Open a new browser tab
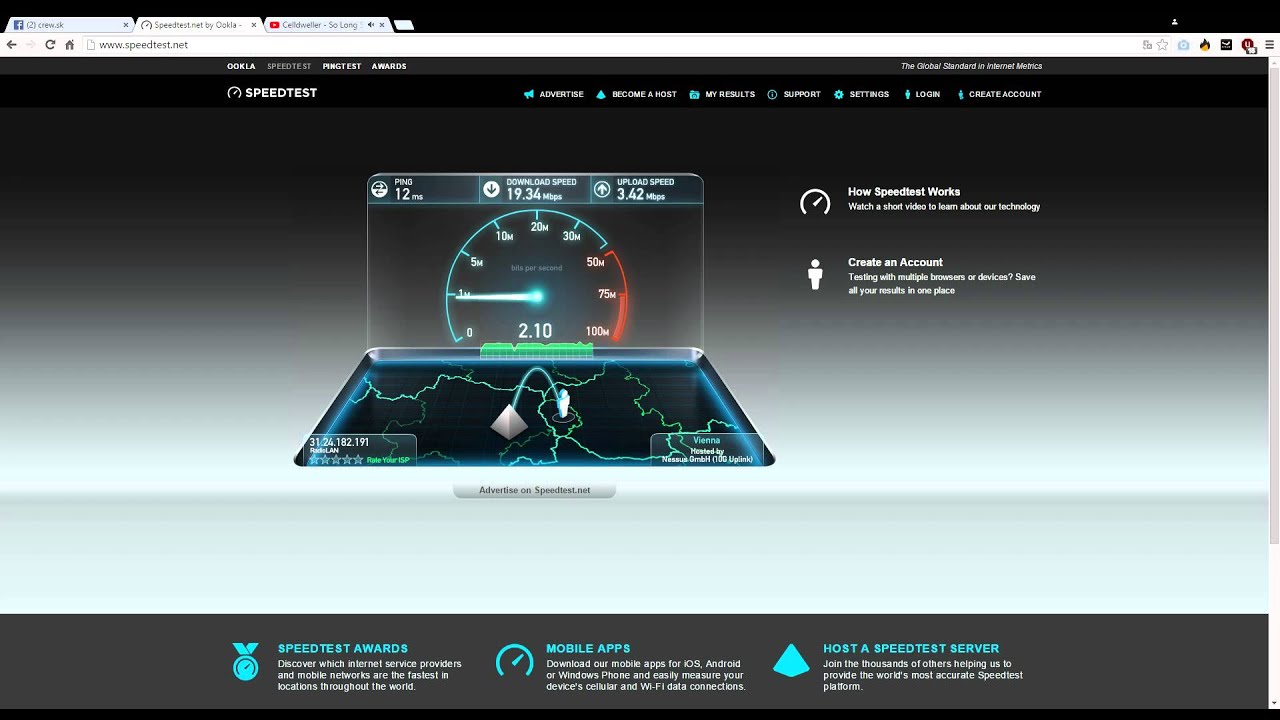1280x720 pixels. click(x=403, y=25)
